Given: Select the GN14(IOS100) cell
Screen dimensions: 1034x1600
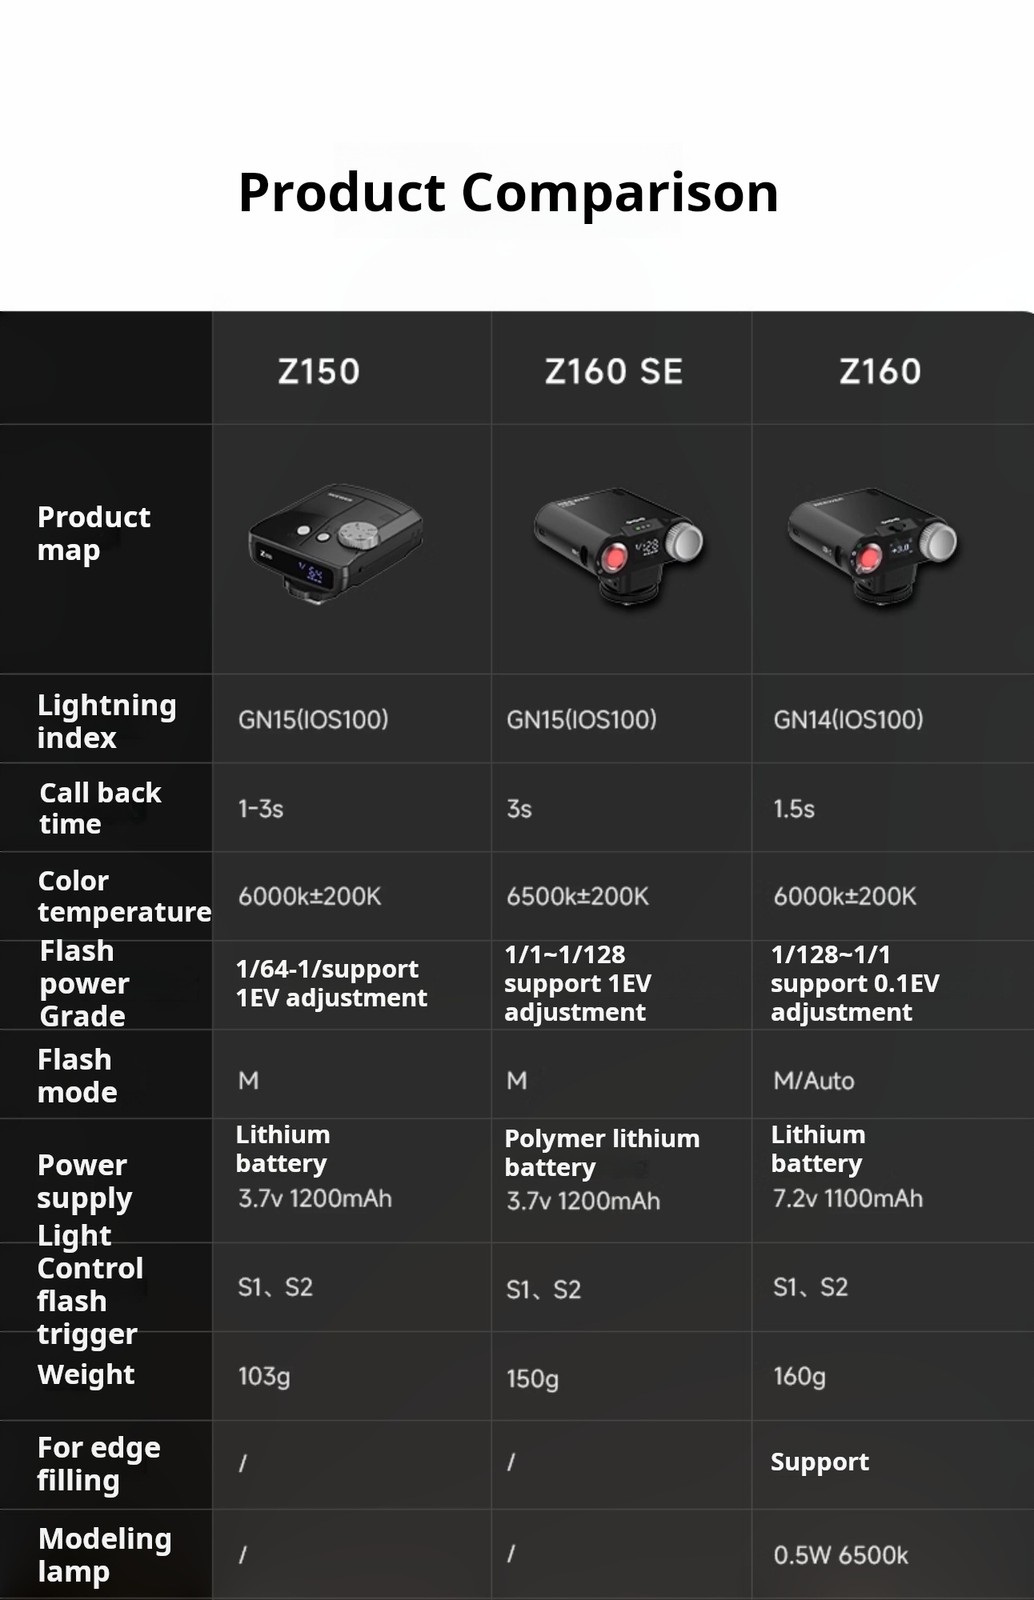Looking at the screenshot, I should (848, 719).
